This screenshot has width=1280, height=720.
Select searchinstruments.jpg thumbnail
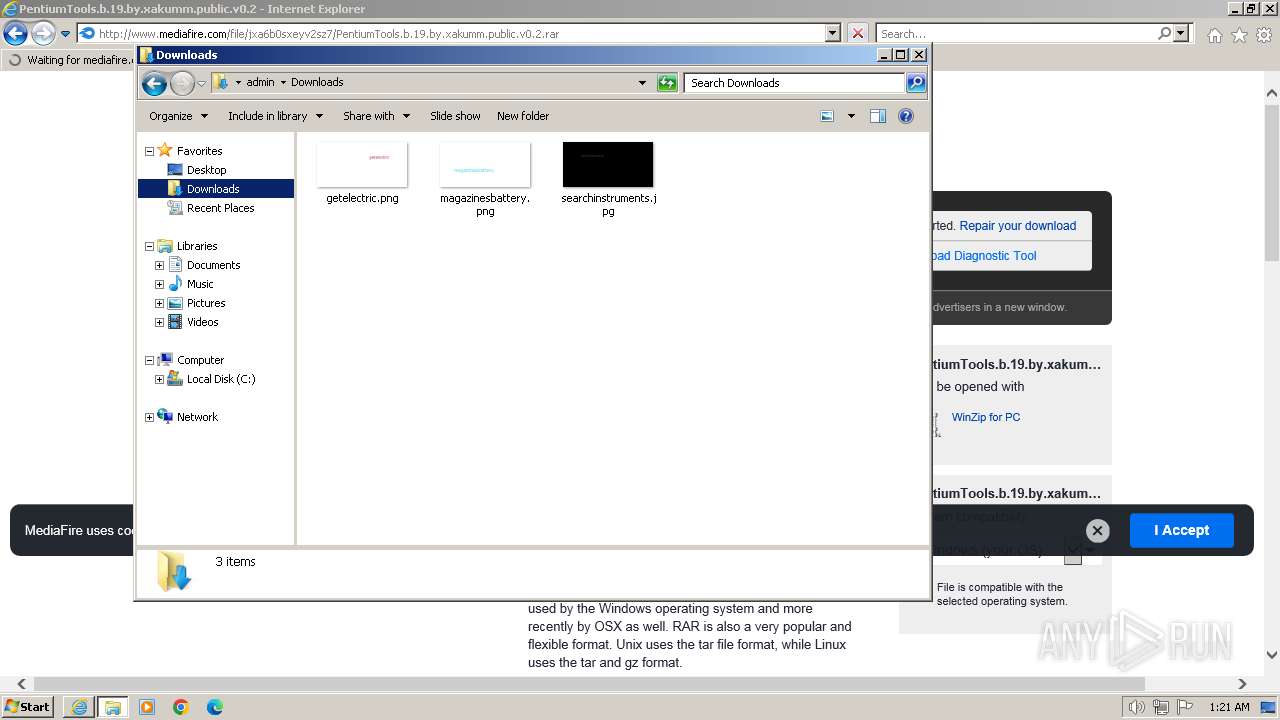(x=608, y=164)
